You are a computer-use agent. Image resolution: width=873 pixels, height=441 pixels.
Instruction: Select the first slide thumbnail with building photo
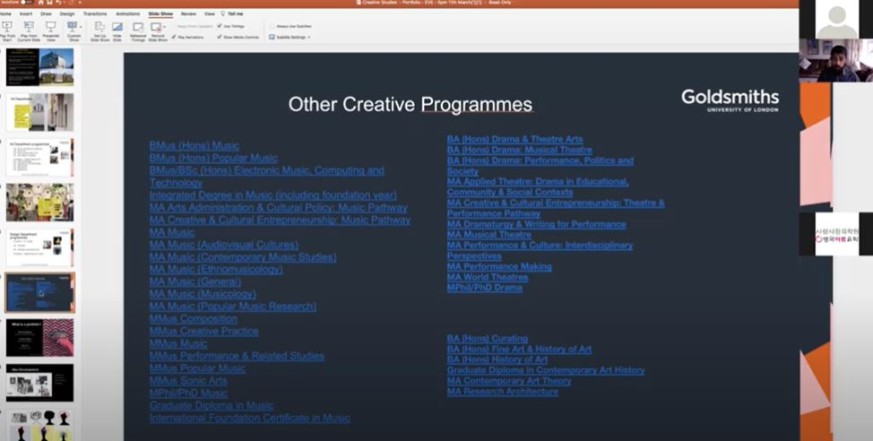coord(40,67)
